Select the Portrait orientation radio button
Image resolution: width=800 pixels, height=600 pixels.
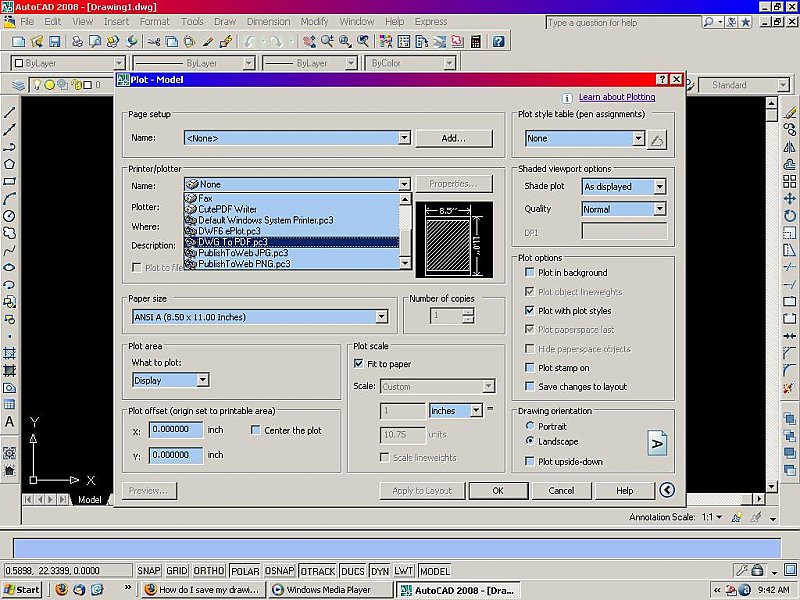click(x=530, y=426)
